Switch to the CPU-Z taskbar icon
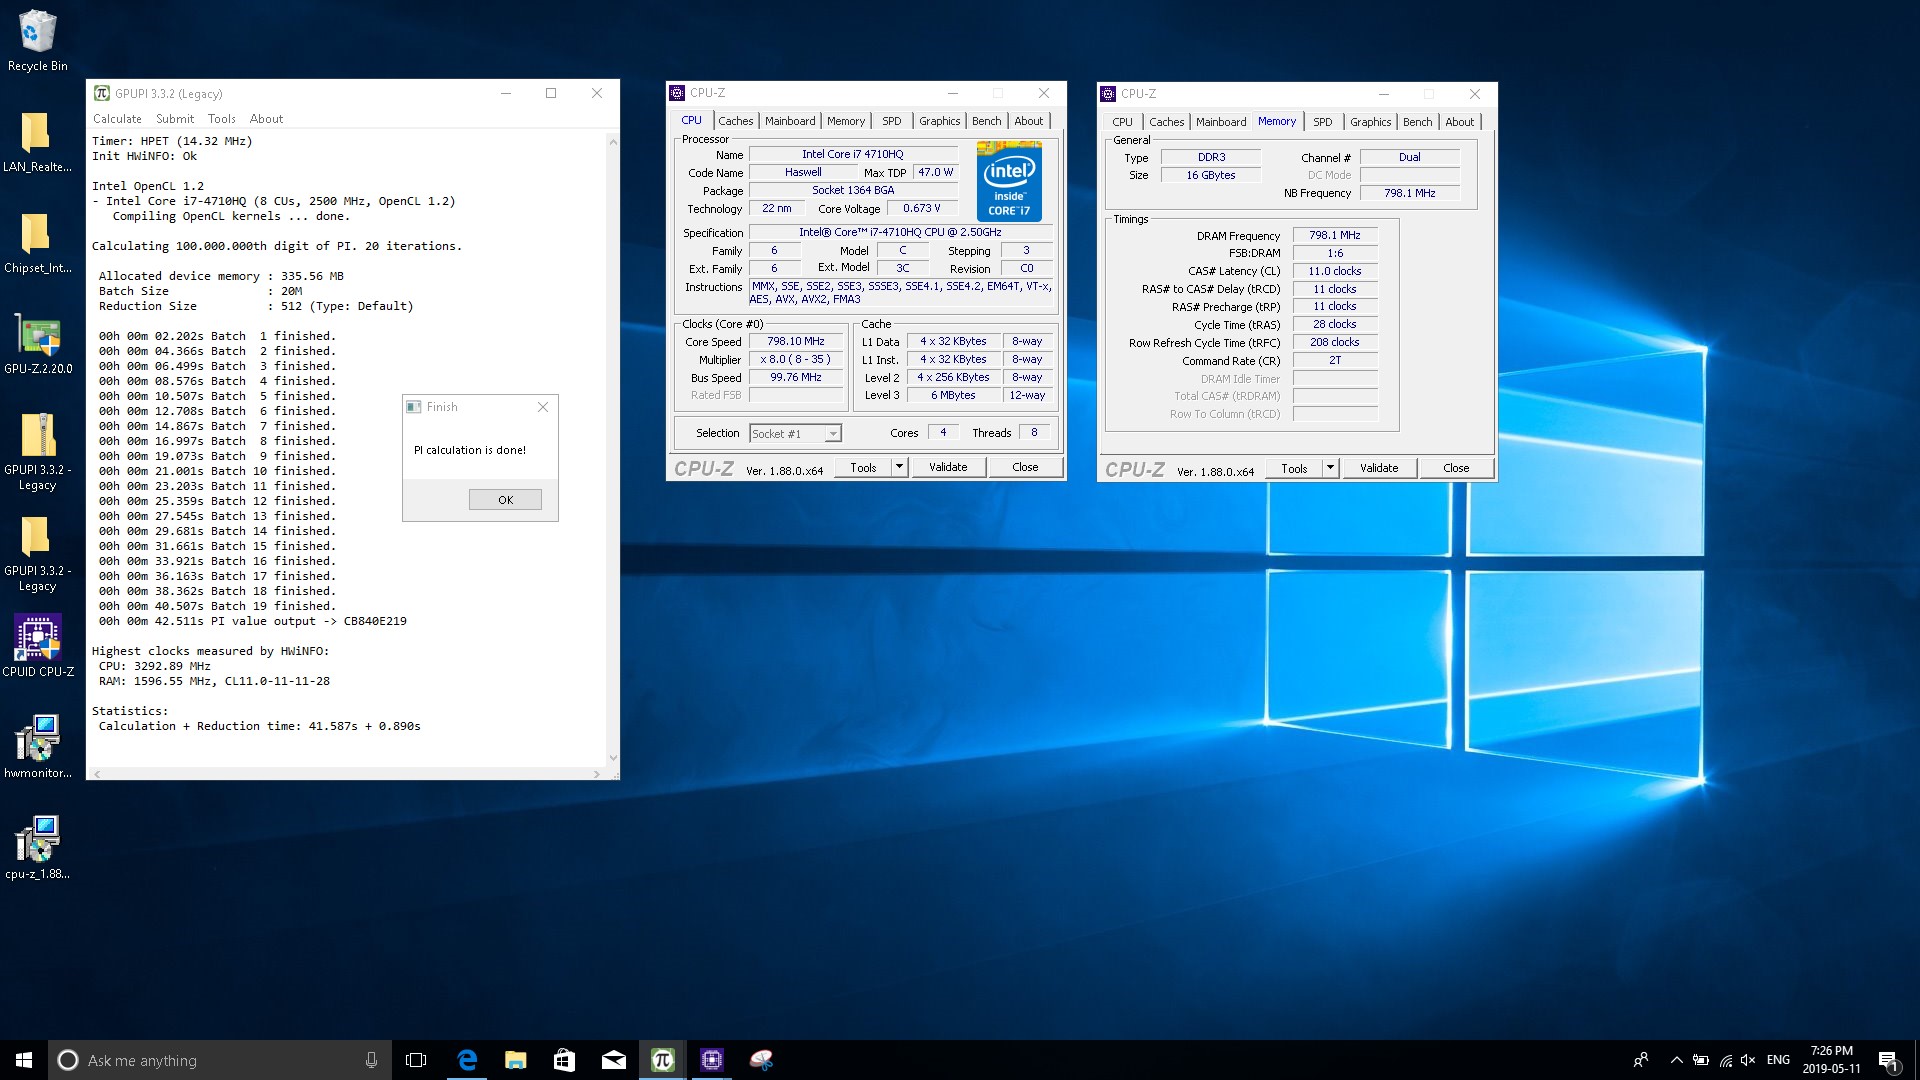Image resolution: width=1920 pixels, height=1080 pixels. (711, 1060)
